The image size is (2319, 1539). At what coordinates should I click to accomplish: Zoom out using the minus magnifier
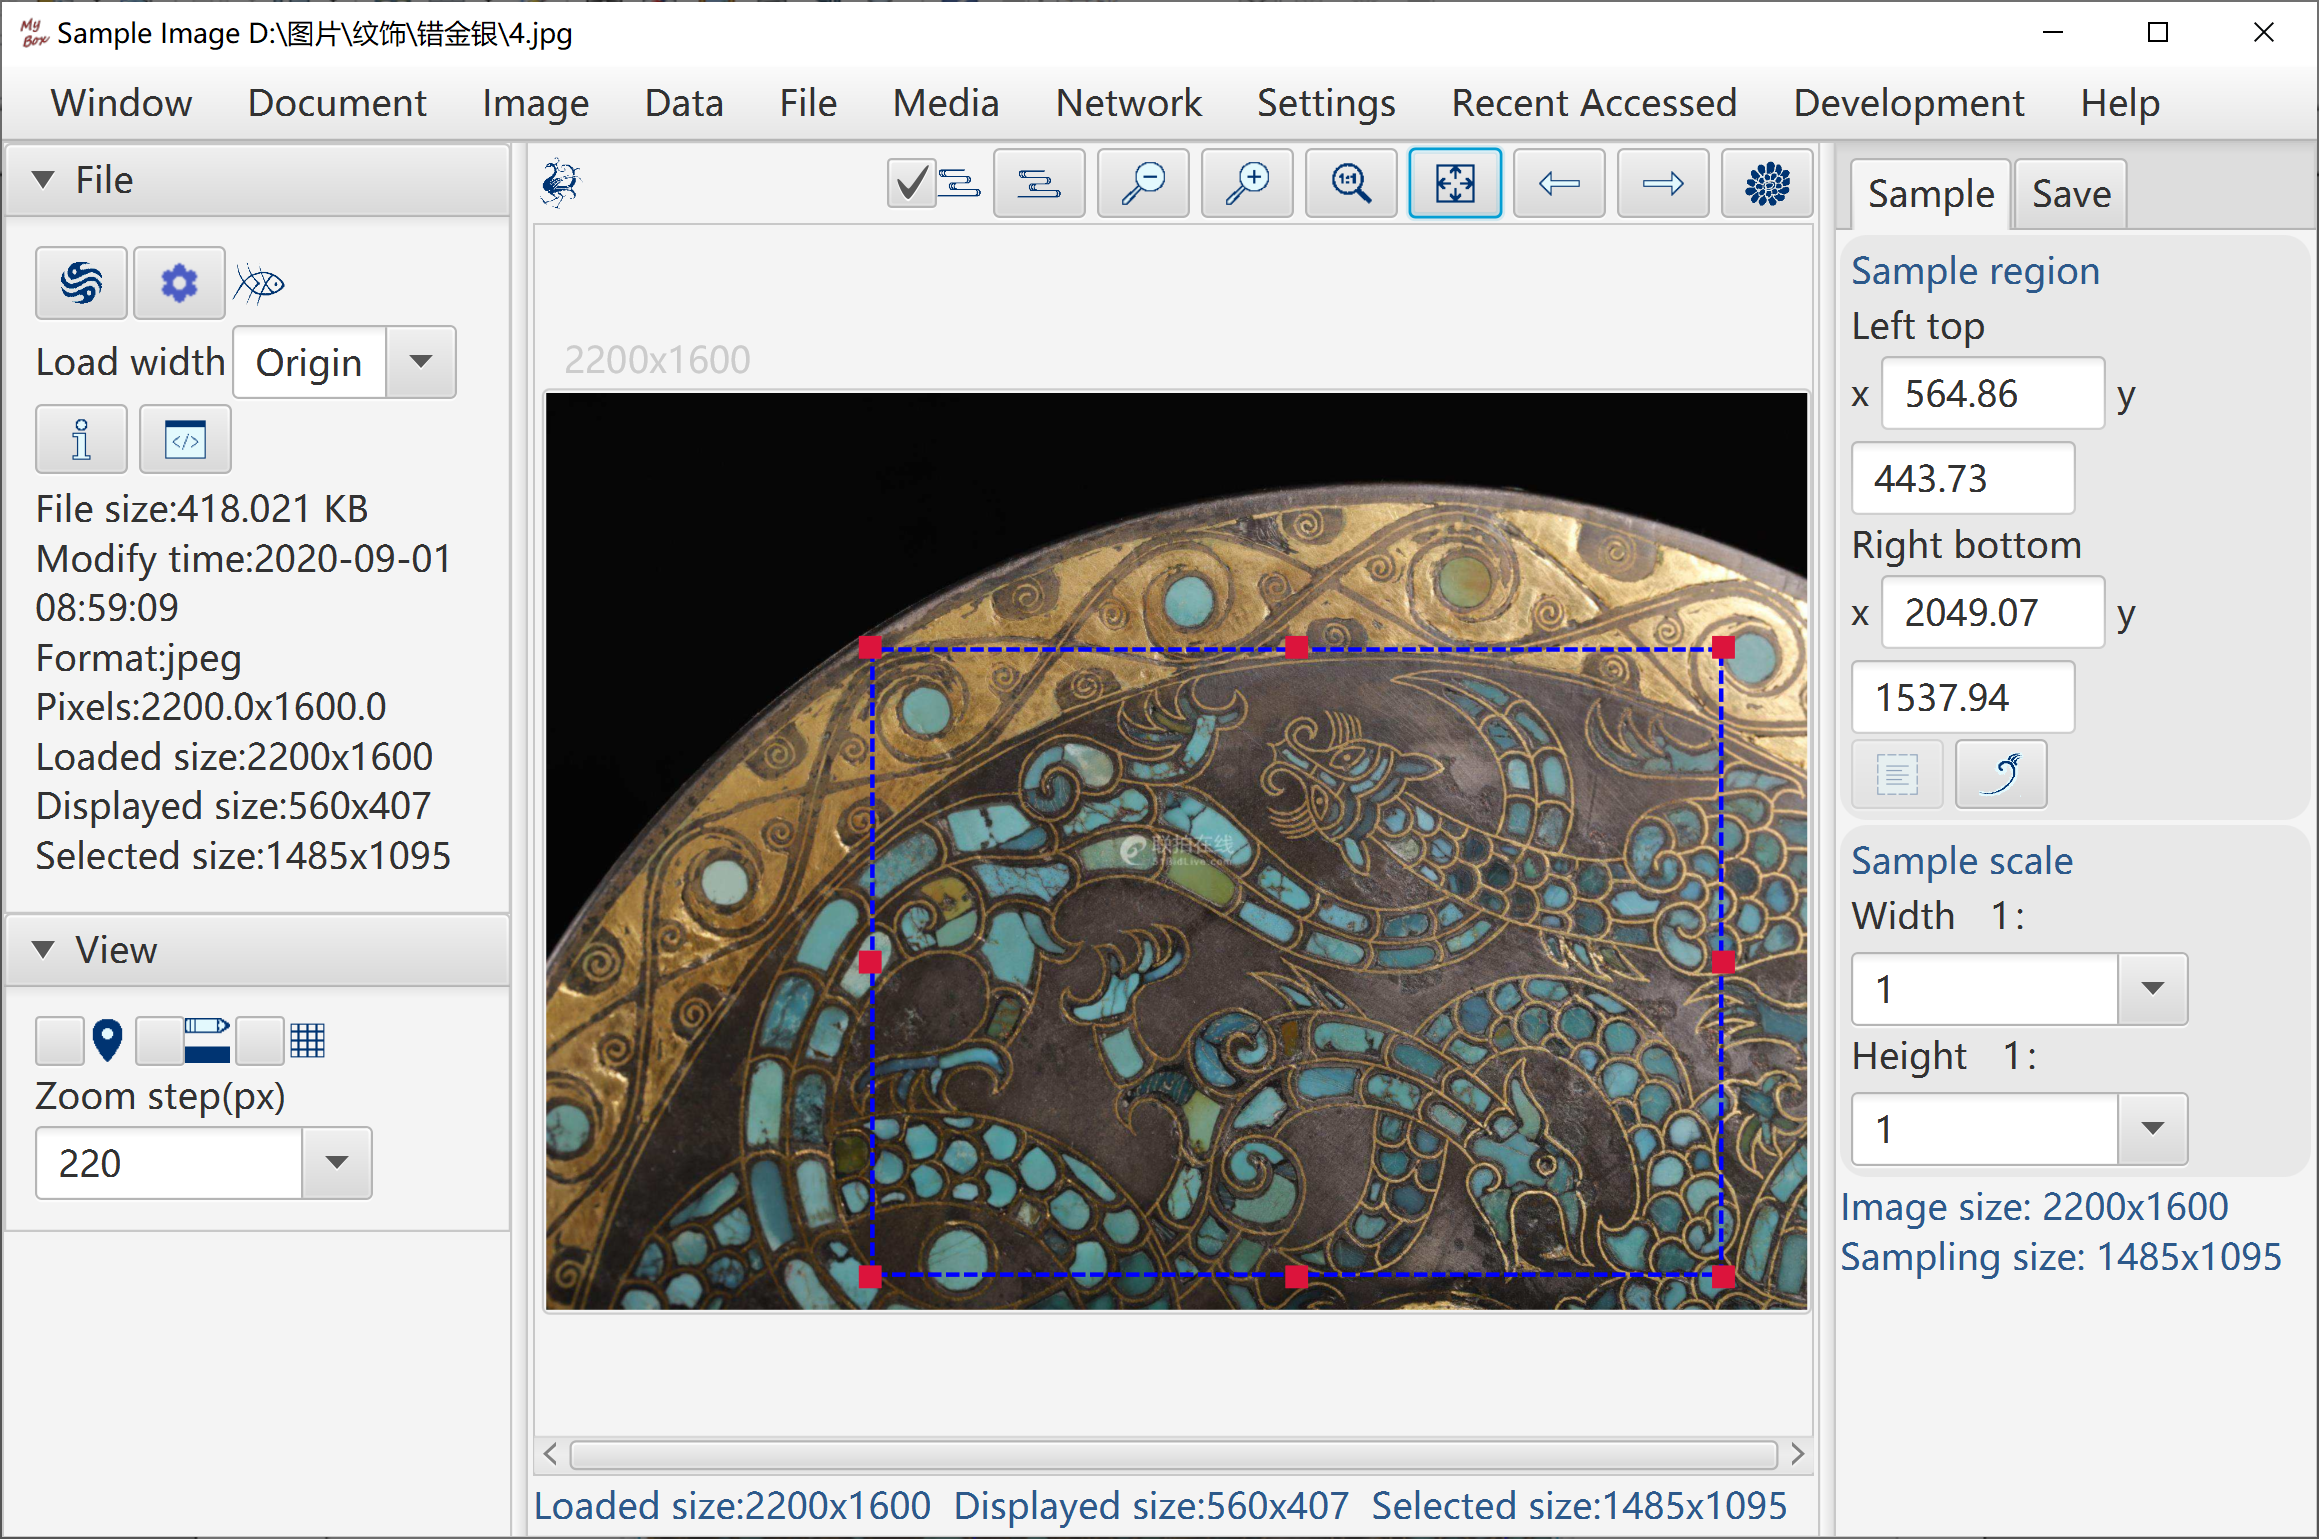pyautogui.click(x=1143, y=184)
